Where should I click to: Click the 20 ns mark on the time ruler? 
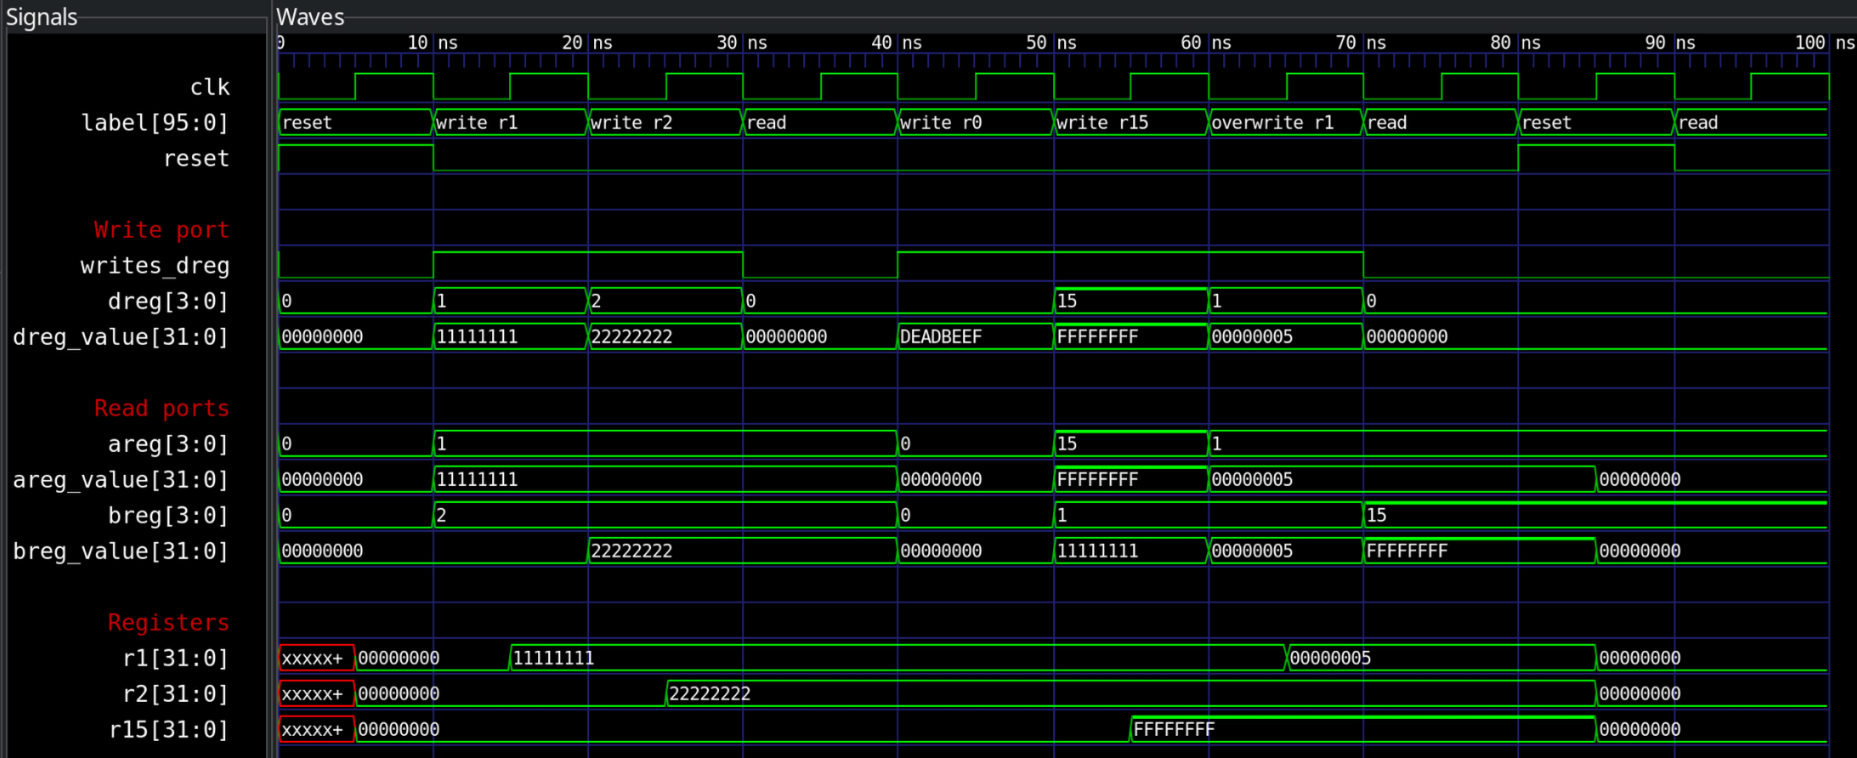coord(588,43)
